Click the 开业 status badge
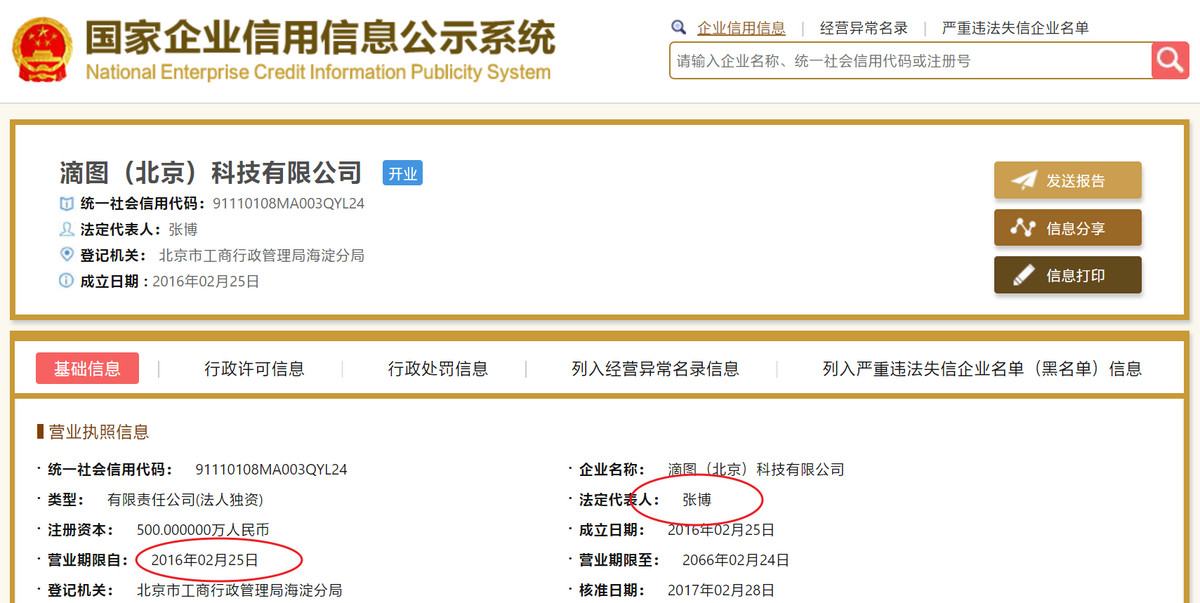 [403, 173]
